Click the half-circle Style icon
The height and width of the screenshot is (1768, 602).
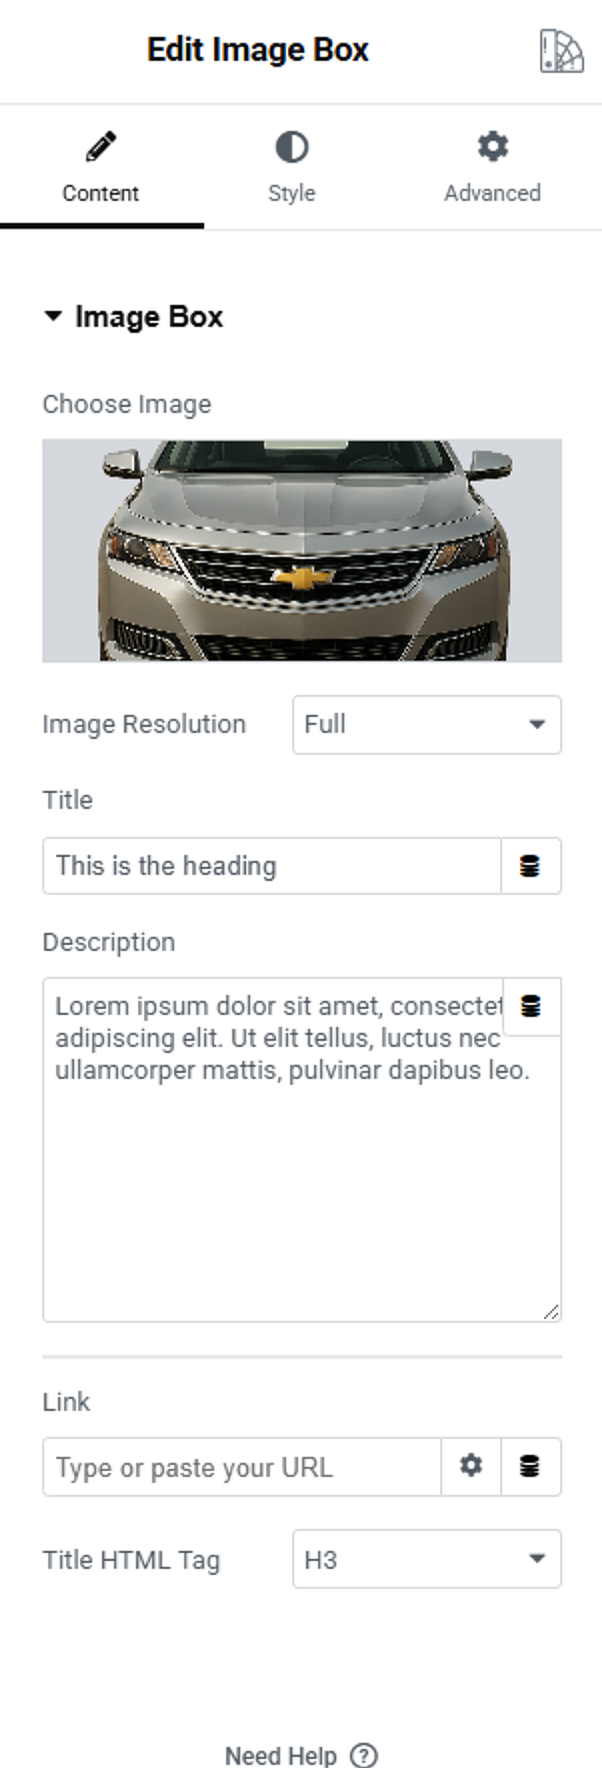[292, 148]
